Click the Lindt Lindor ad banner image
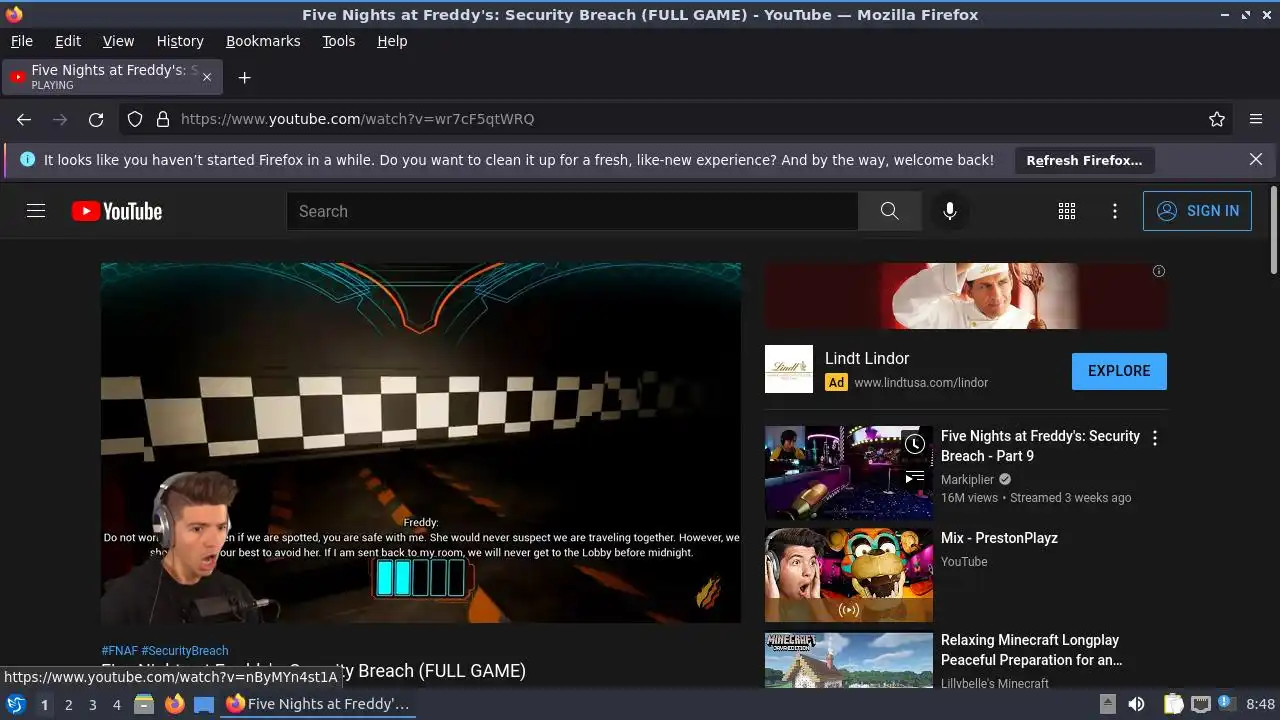This screenshot has width=1280, height=720. point(965,296)
